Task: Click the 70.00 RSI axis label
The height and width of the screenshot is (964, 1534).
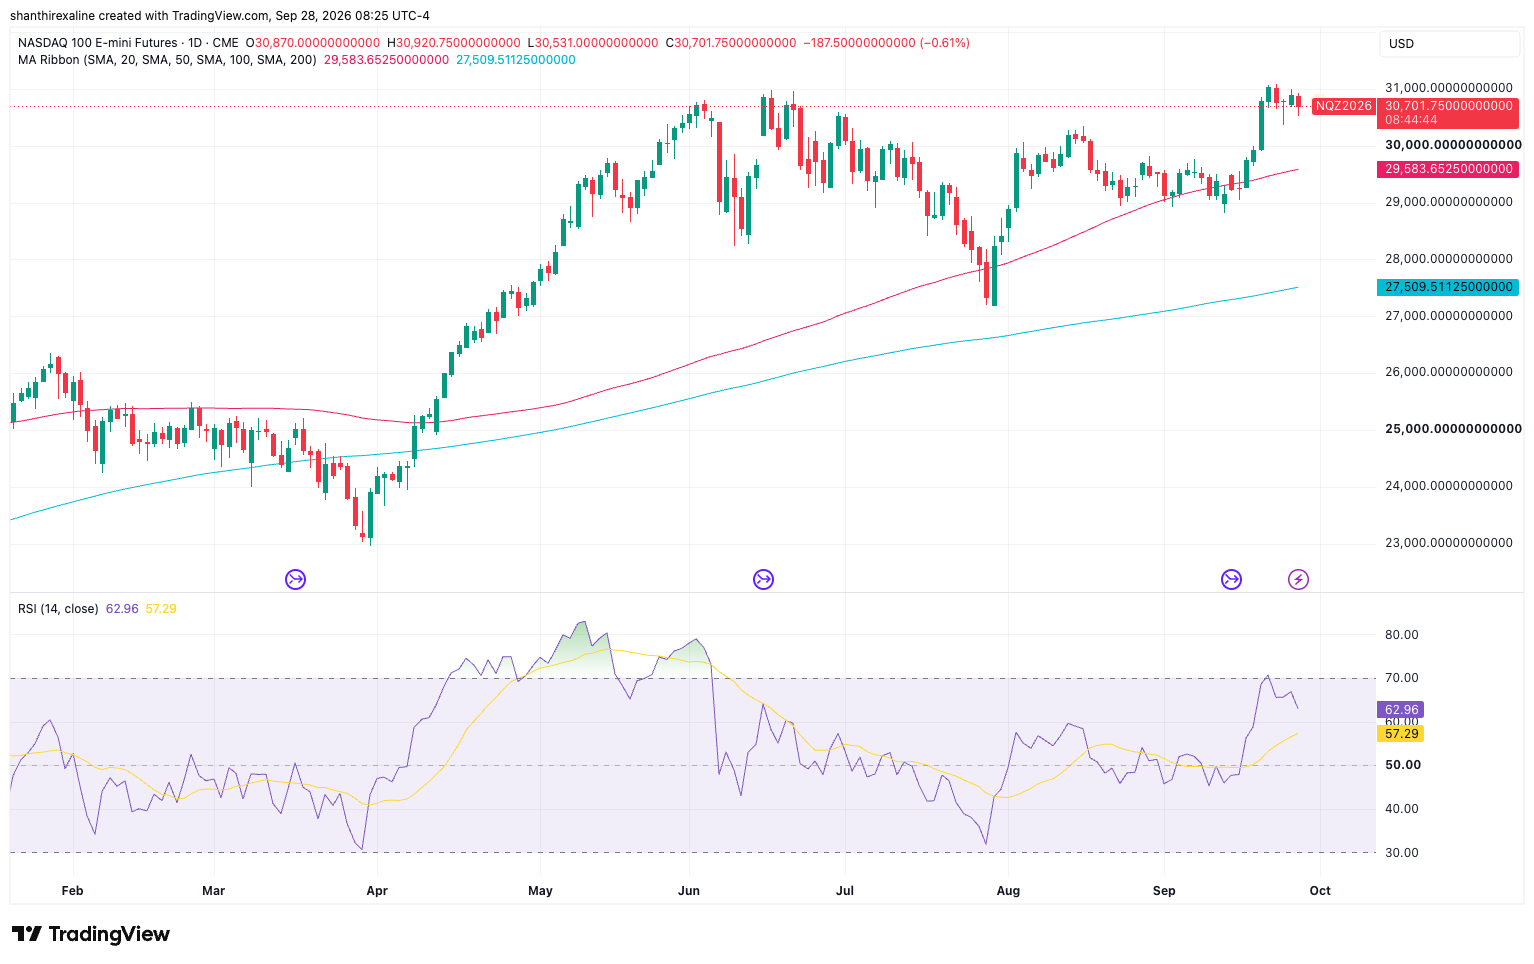Action: point(1401,679)
